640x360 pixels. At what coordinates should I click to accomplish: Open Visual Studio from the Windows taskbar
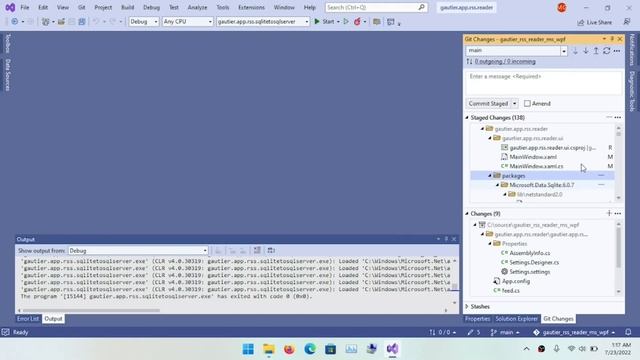coord(392,349)
